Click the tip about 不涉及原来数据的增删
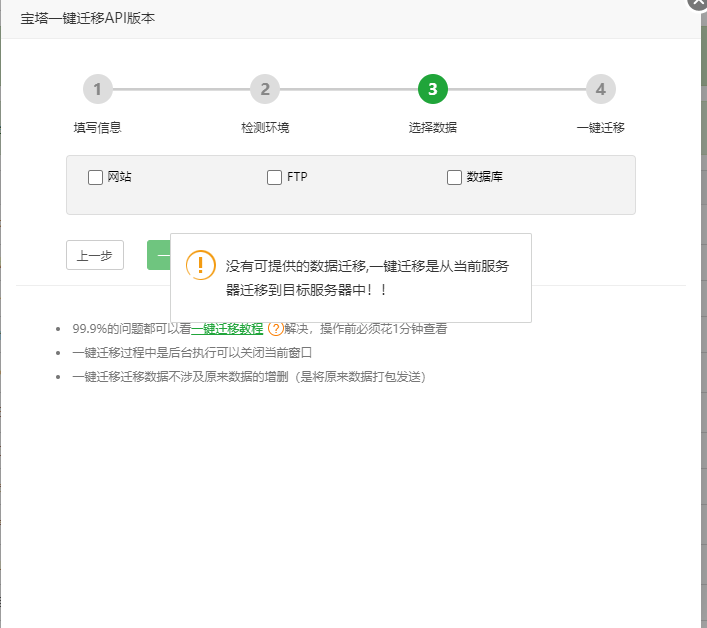The width and height of the screenshot is (707, 628). click(x=249, y=376)
